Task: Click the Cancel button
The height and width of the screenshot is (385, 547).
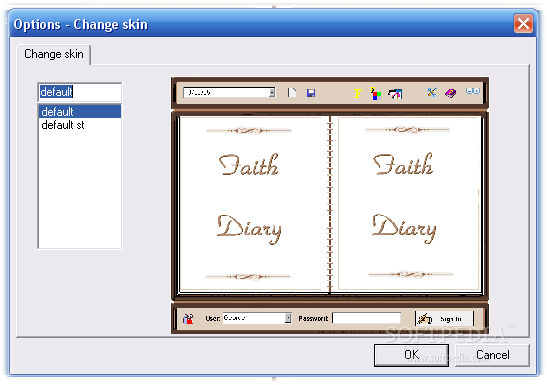Action: point(493,355)
